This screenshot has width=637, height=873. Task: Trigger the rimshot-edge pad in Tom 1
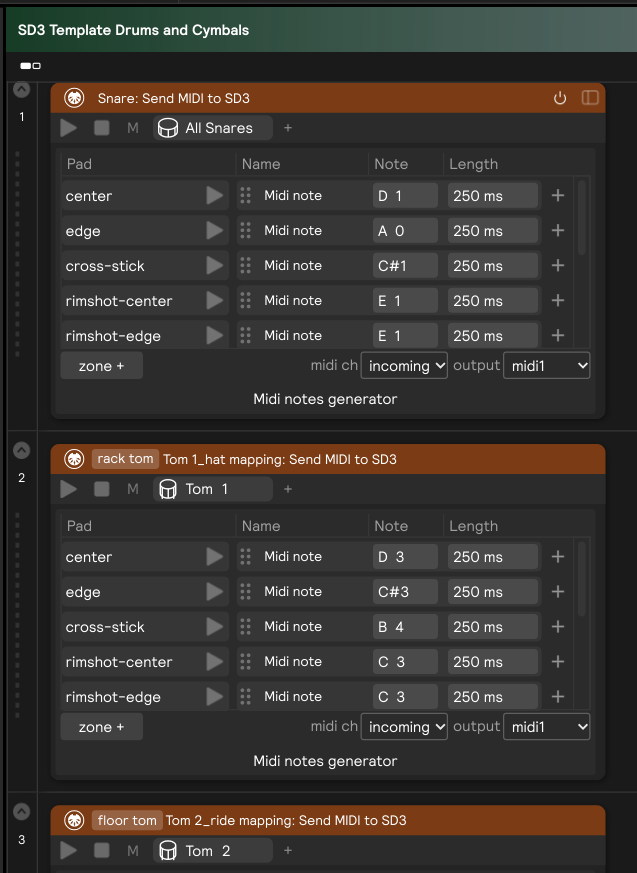(214, 697)
